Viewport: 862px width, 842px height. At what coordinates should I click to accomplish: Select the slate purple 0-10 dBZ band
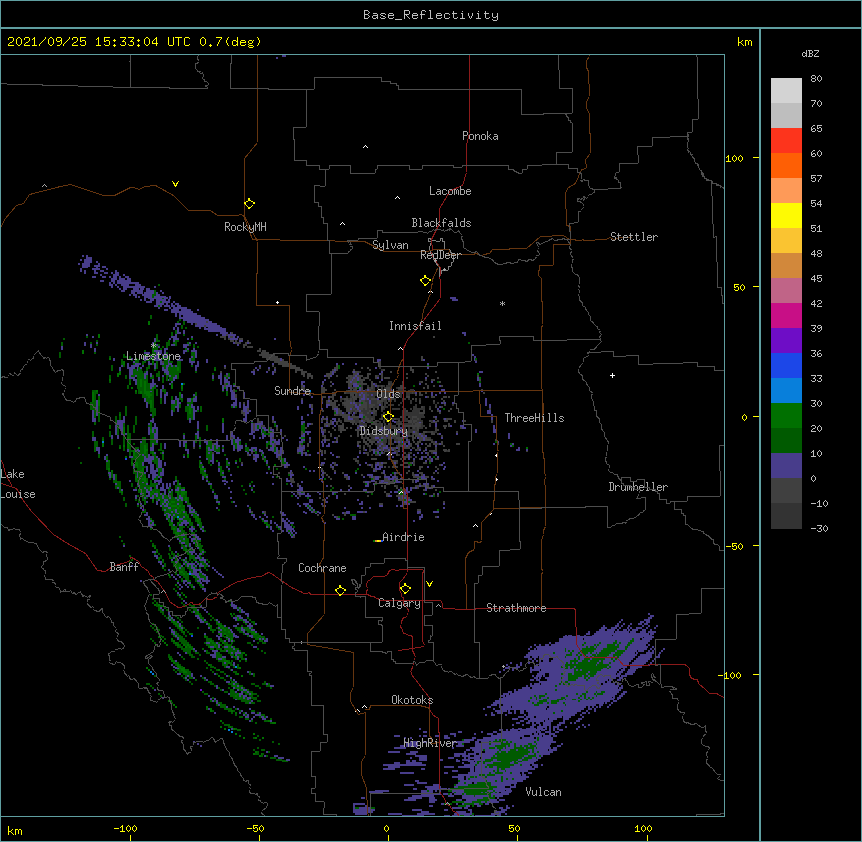click(x=786, y=466)
